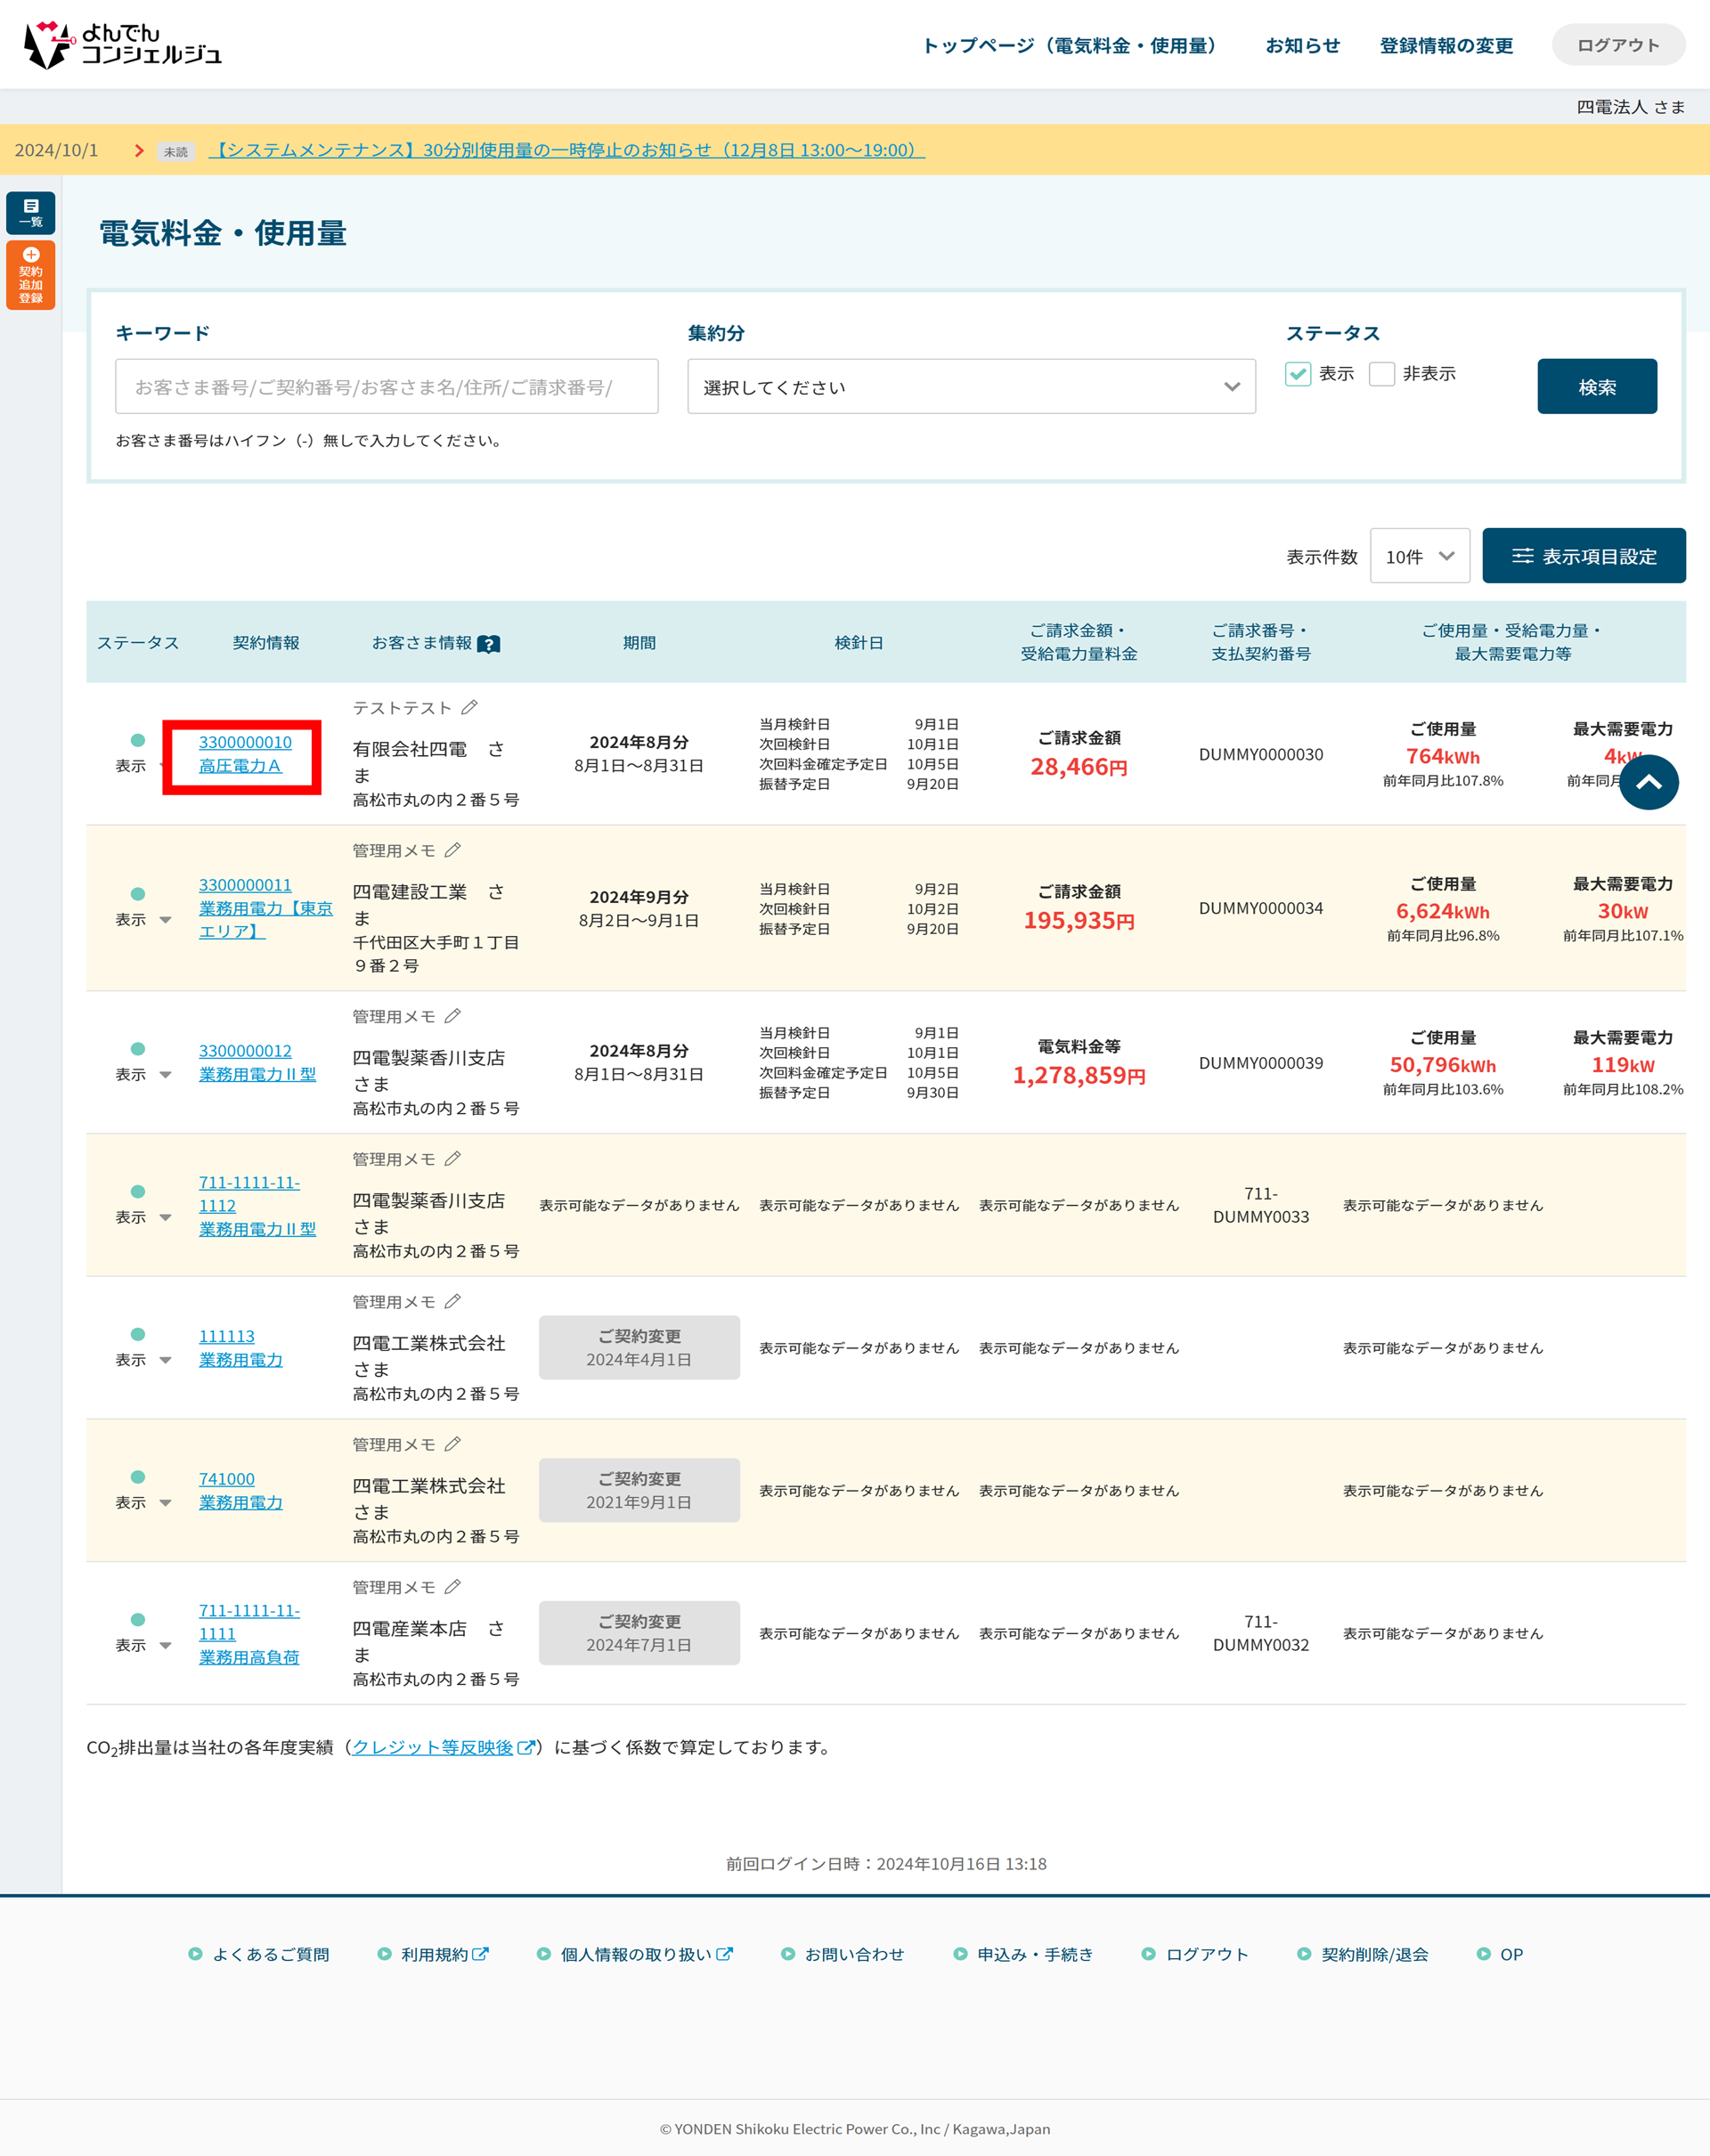The height and width of the screenshot is (2156, 1710).
Task: Click the keyword search input field
Action: click(x=386, y=387)
